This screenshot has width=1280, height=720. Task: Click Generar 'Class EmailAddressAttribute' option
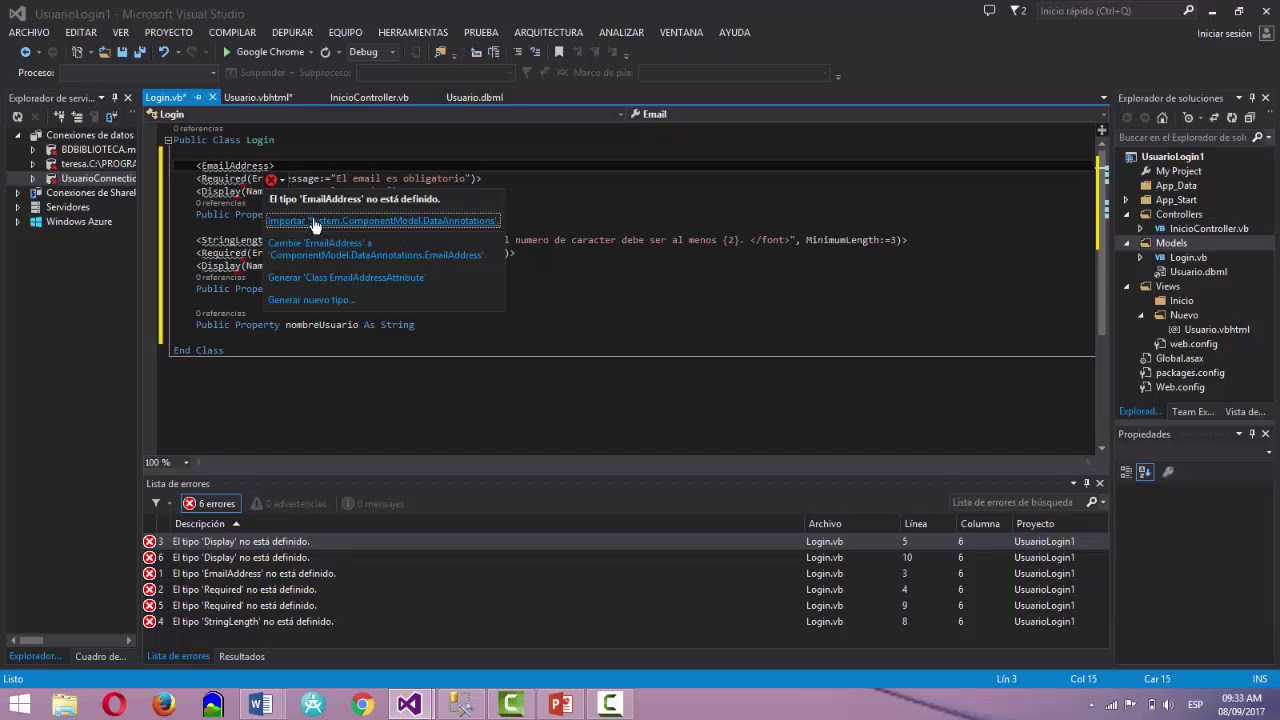point(346,278)
